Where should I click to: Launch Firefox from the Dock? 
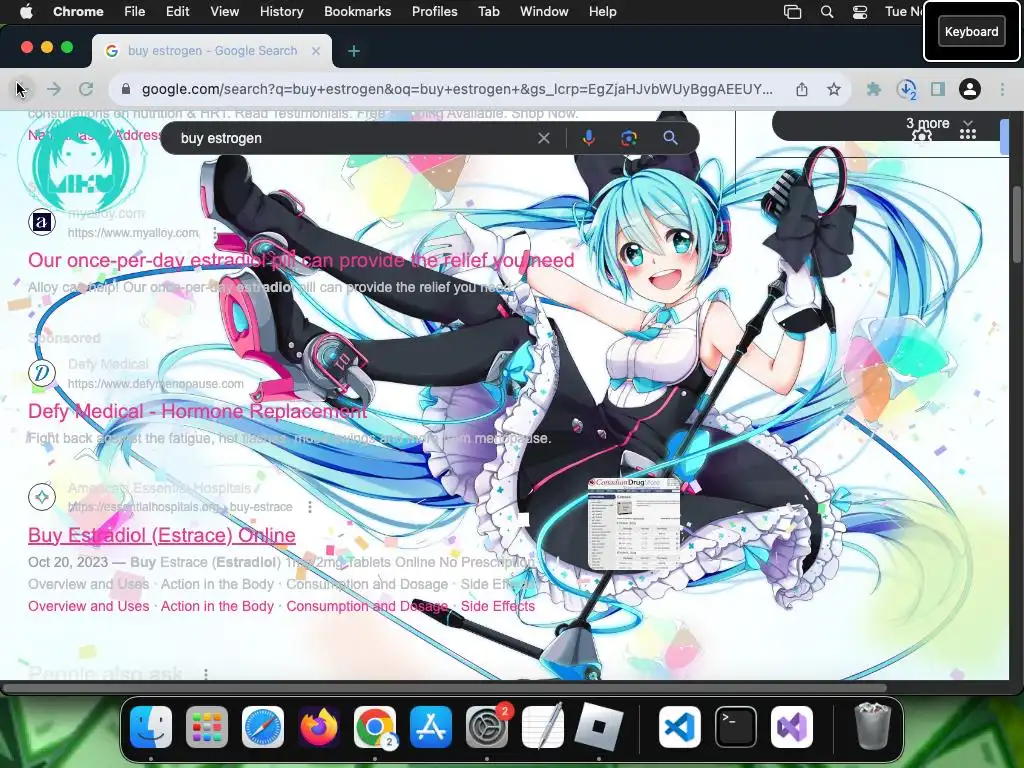point(319,727)
